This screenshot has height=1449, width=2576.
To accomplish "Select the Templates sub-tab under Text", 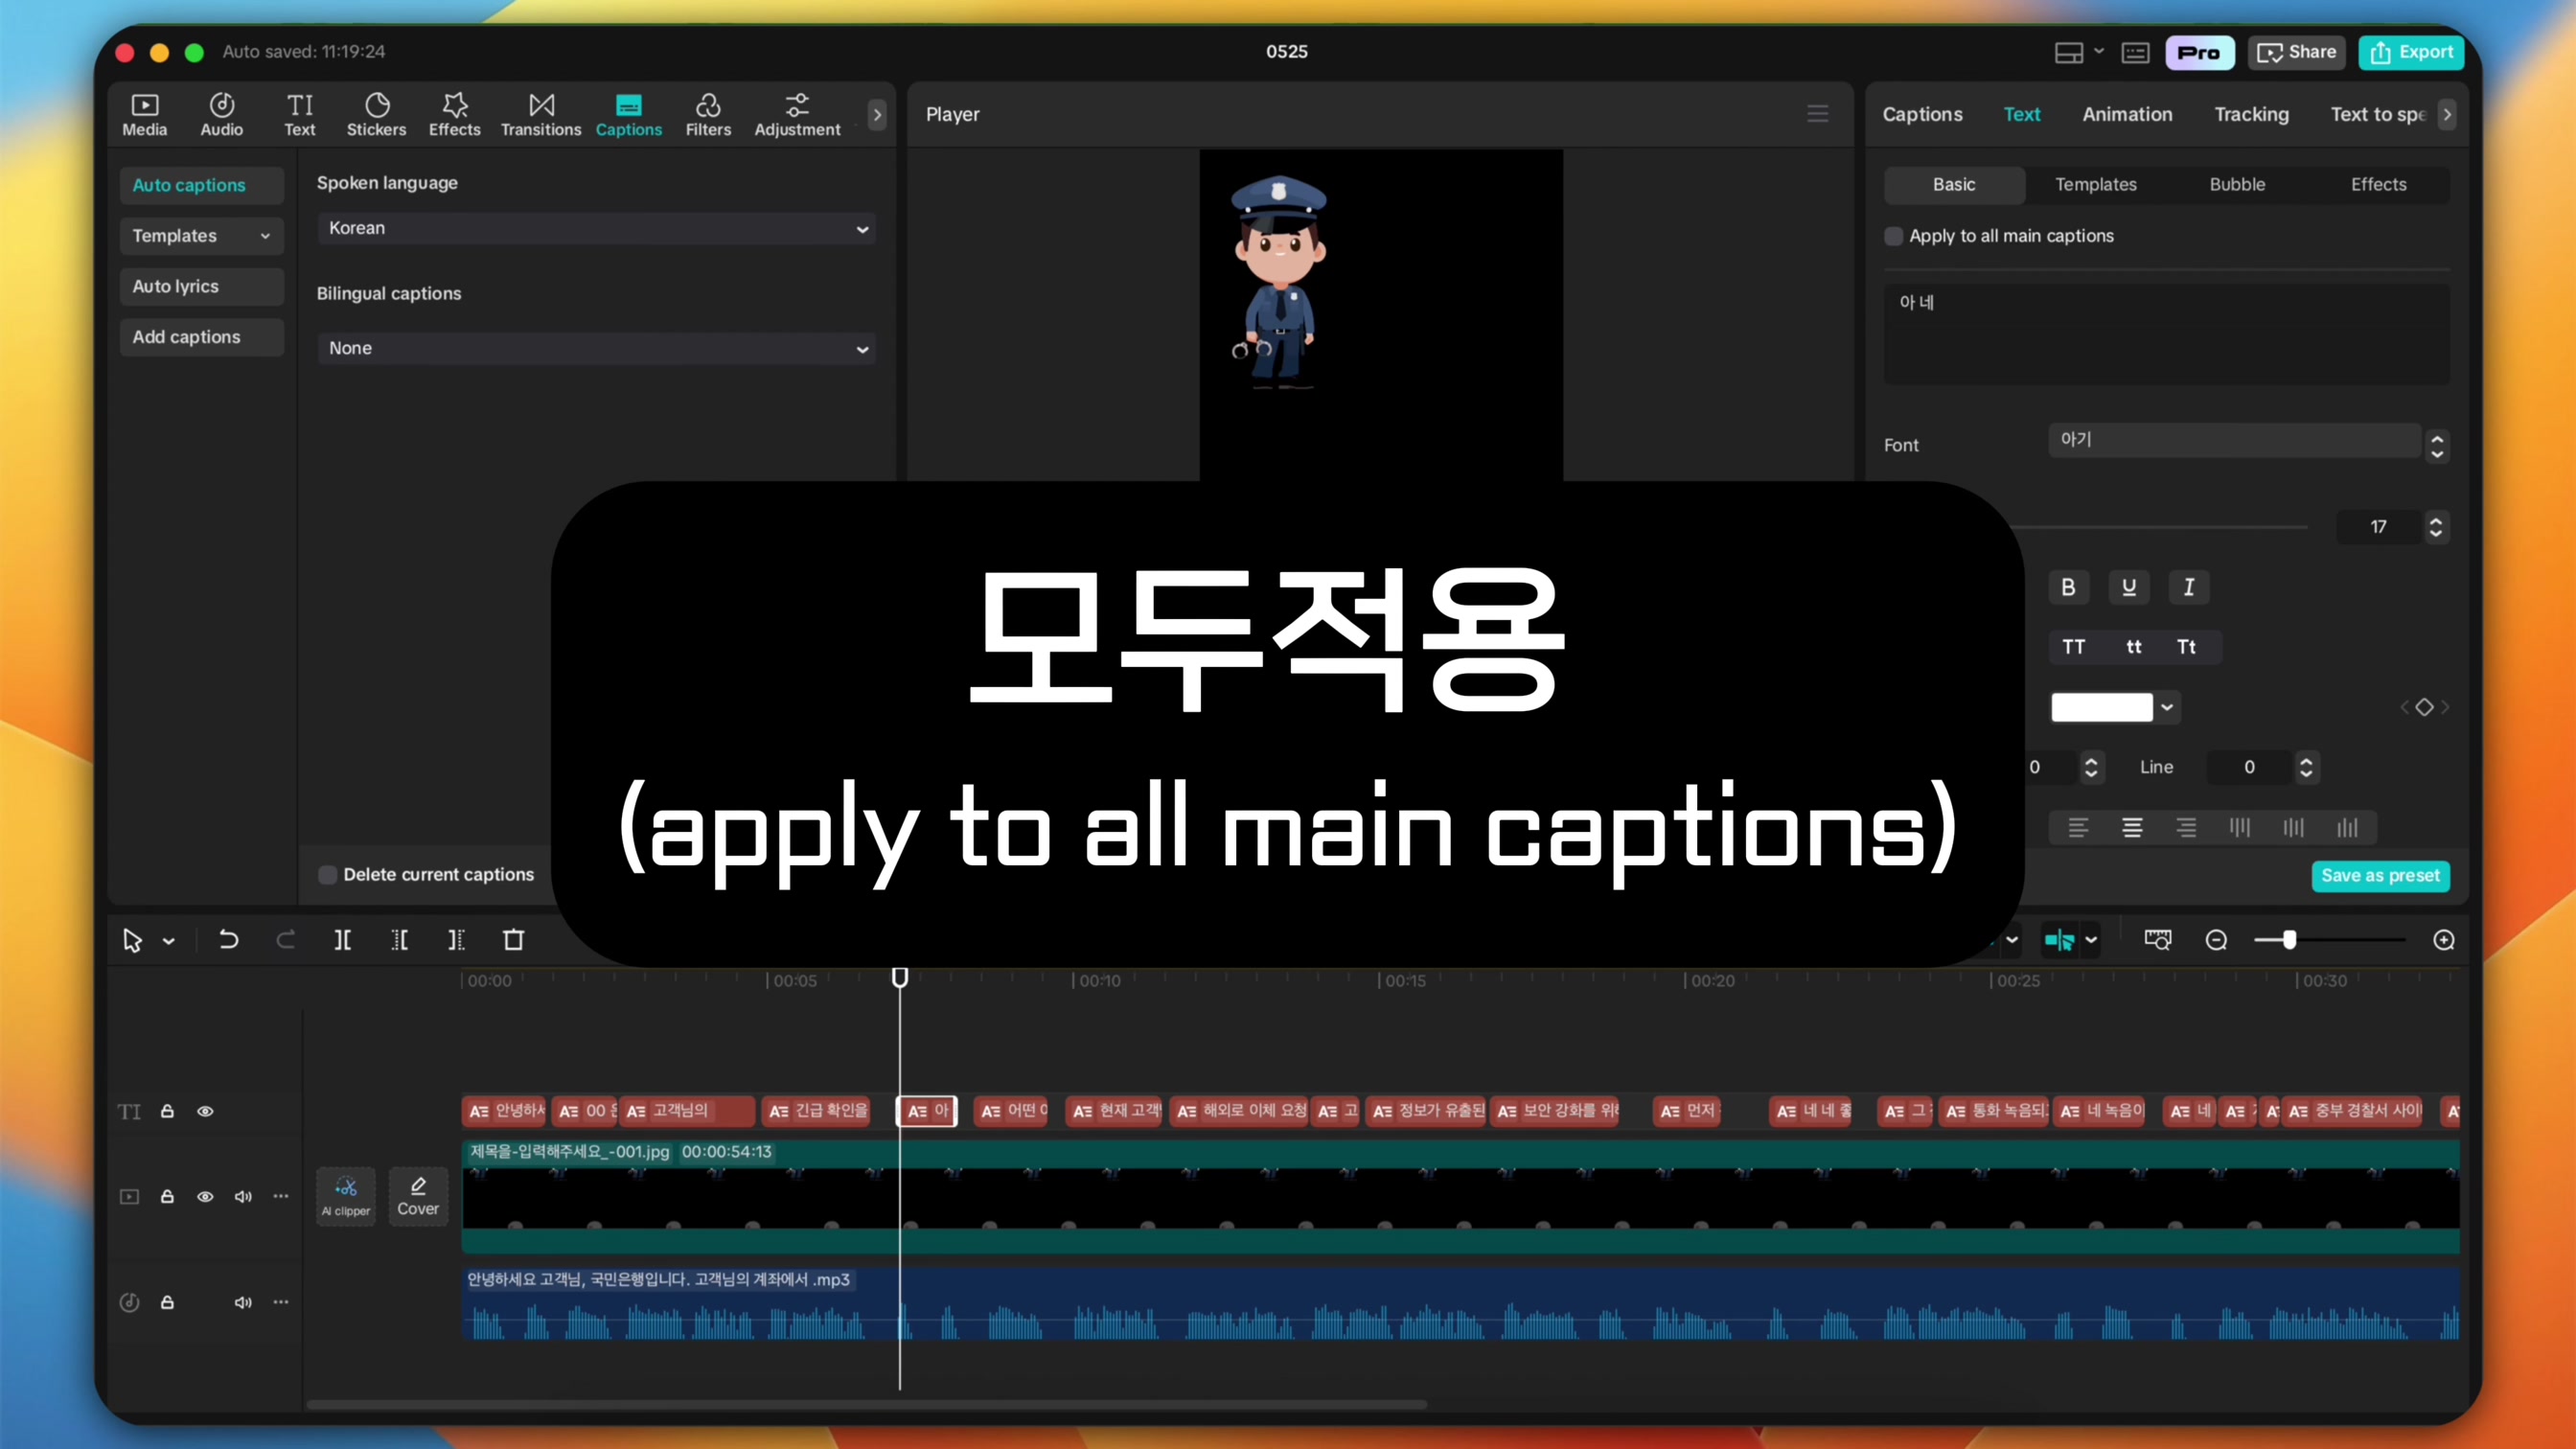I will pyautogui.click(x=2095, y=184).
